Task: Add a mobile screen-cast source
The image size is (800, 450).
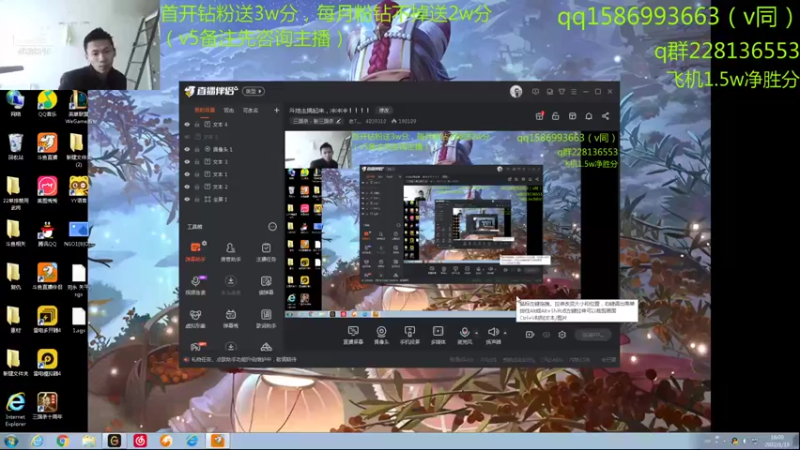Action: (409, 335)
